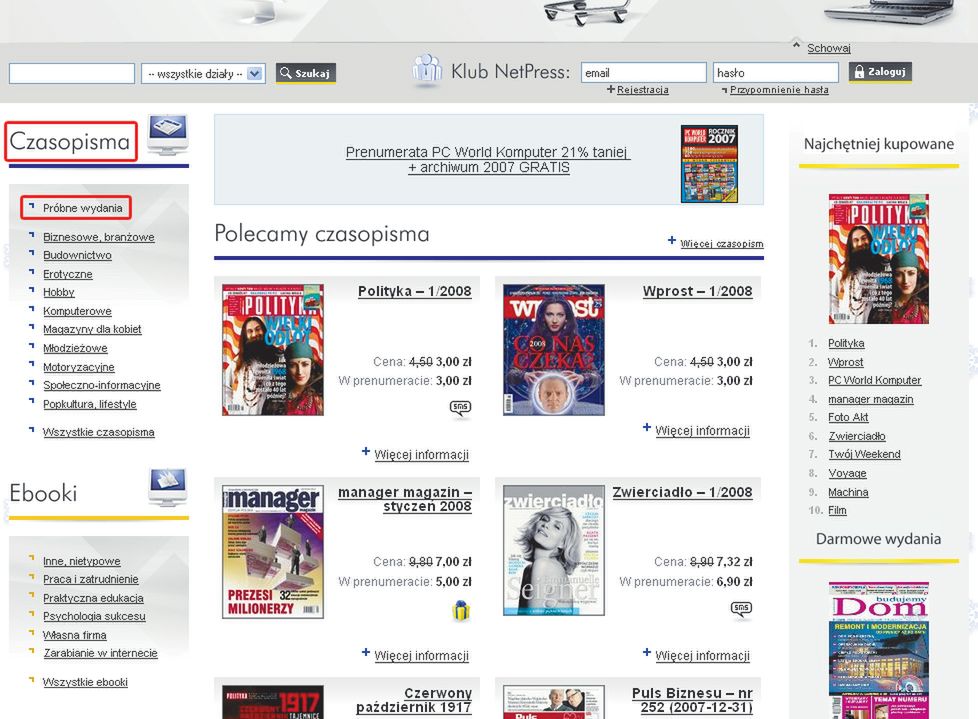This screenshot has height=719, width=978.
Task: Open Wprost – 1/2008 title link
Action: point(697,291)
